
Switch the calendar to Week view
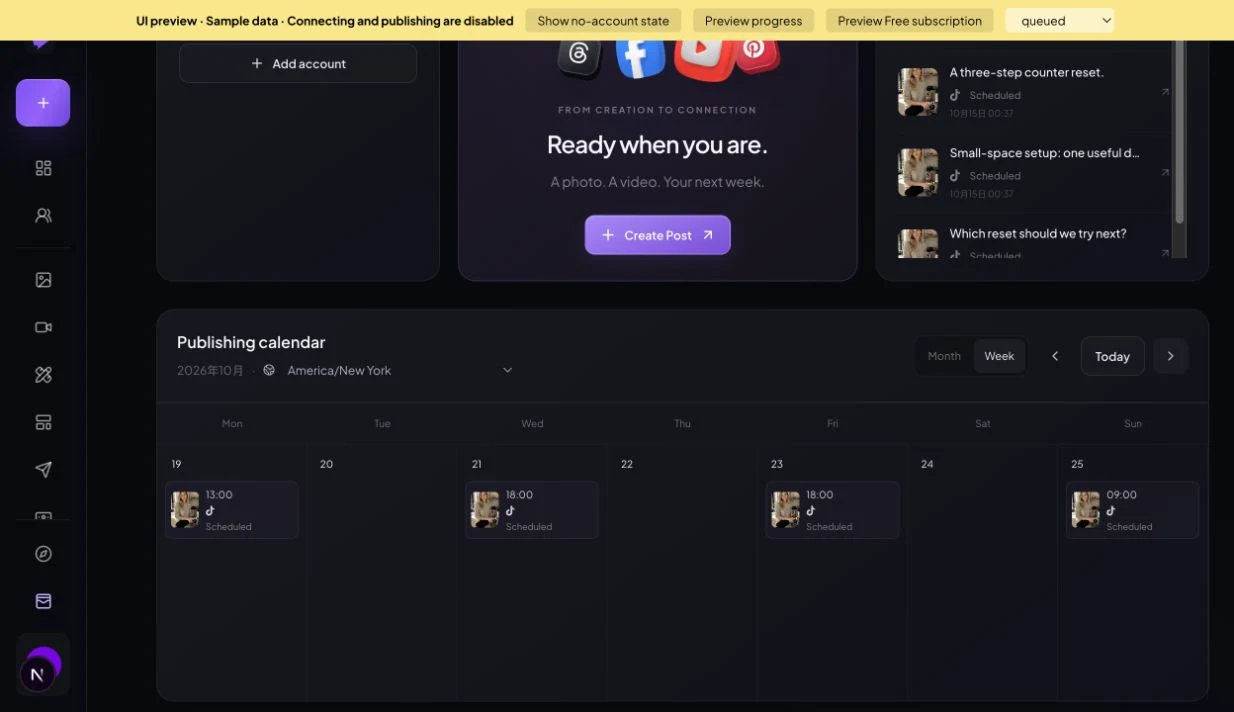click(999, 356)
